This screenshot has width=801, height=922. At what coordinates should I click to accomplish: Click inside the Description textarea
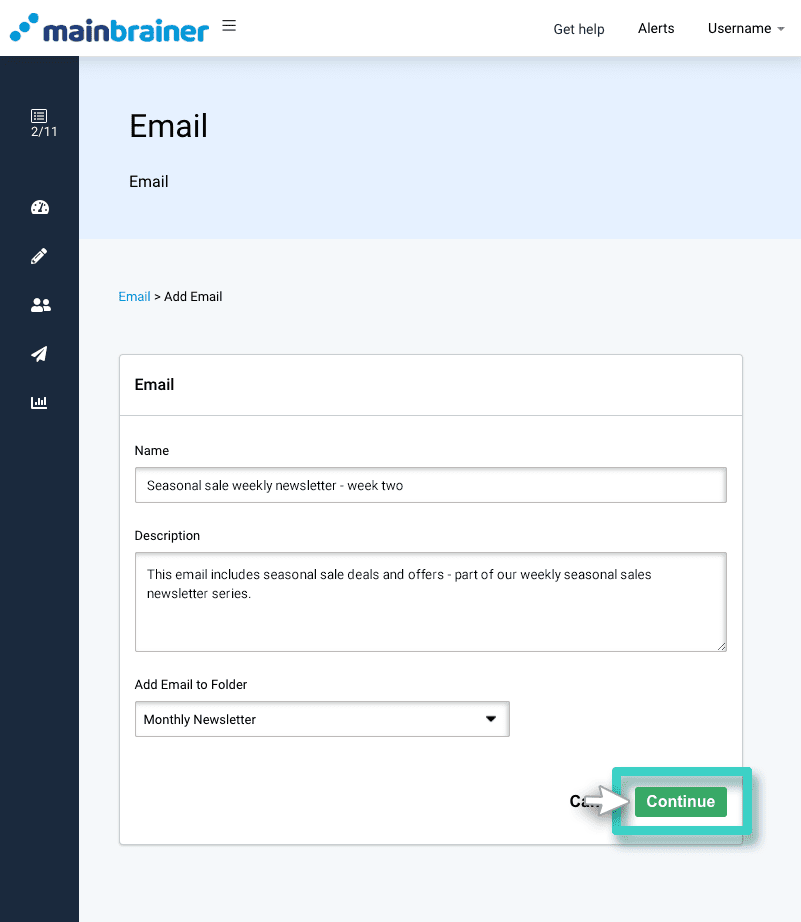430,600
